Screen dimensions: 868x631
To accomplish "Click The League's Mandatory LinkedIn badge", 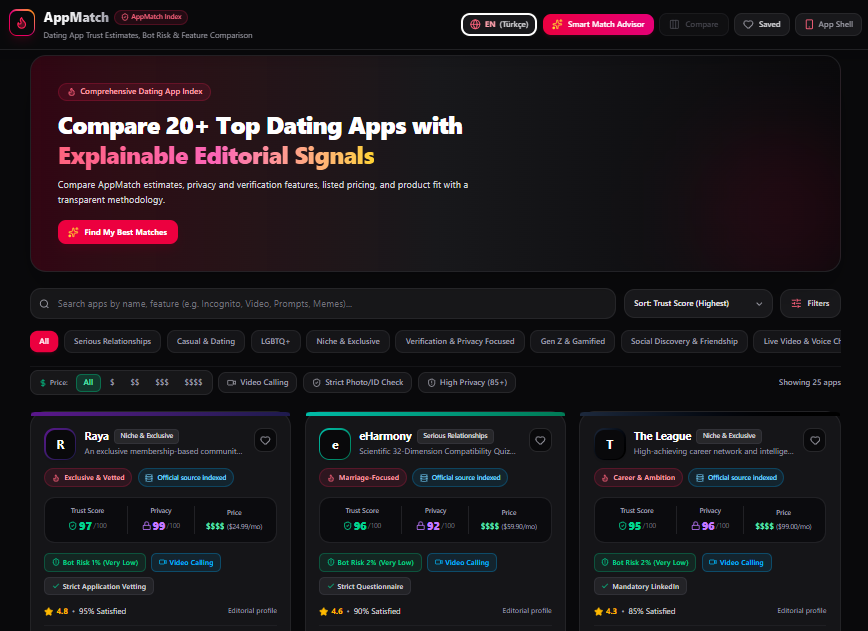I will (640, 586).
